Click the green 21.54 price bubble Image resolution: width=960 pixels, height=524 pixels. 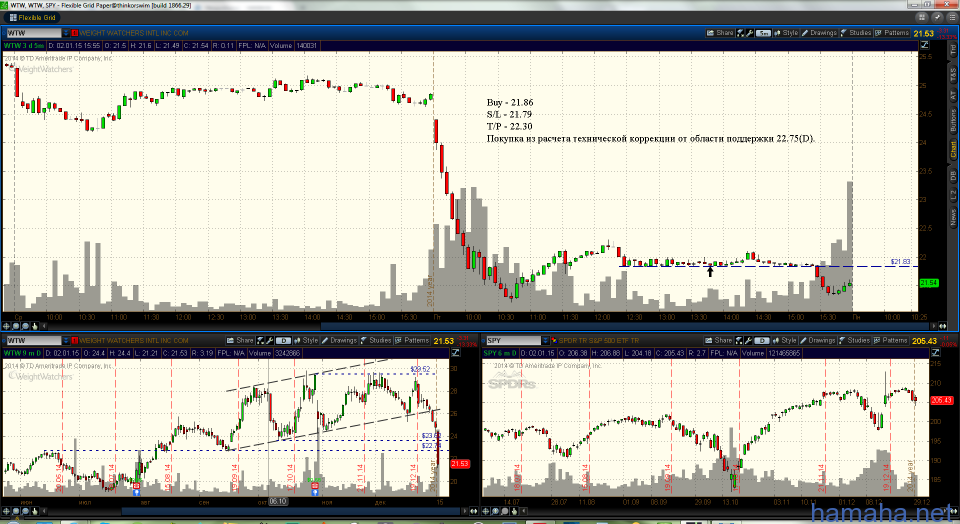pos(929,283)
